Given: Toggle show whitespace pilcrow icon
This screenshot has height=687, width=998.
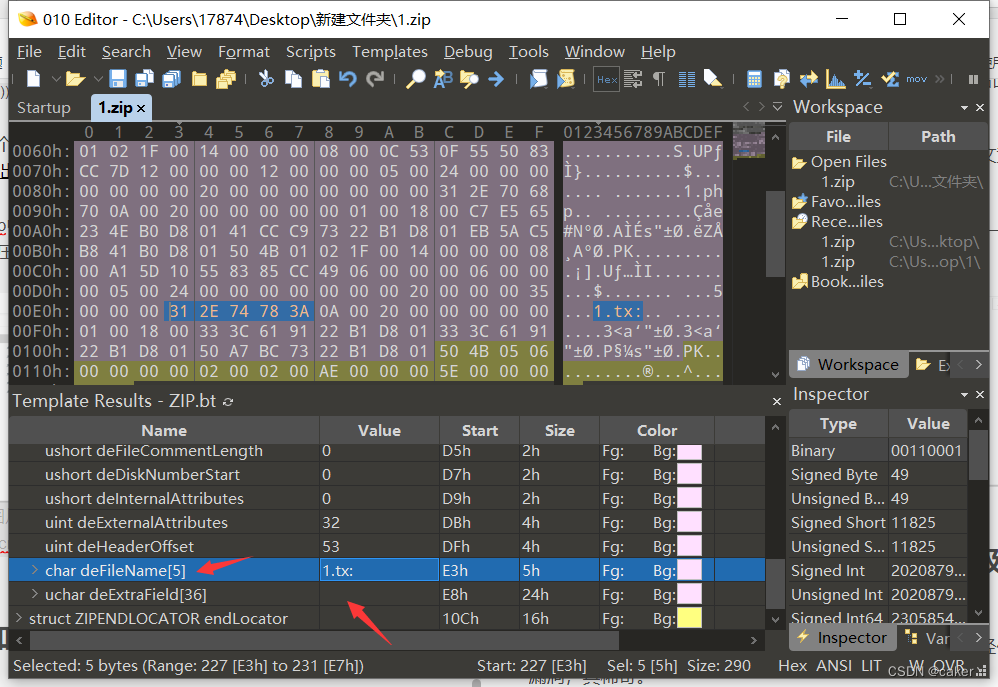Looking at the screenshot, I should (x=659, y=79).
